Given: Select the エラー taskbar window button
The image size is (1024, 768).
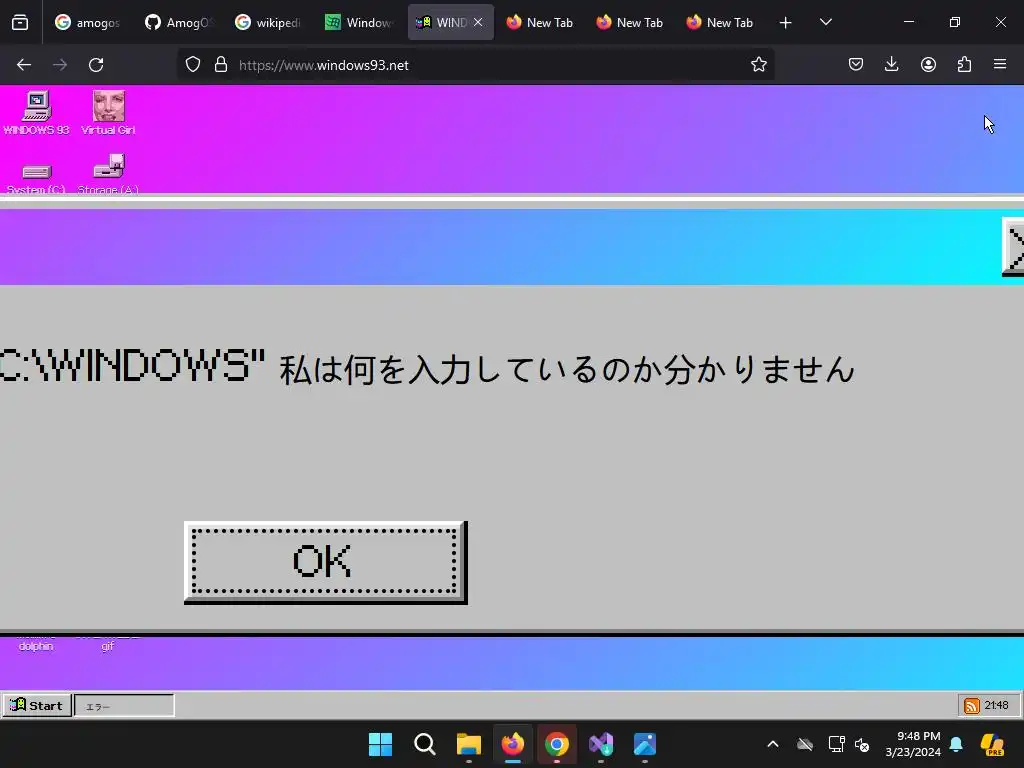Looking at the screenshot, I should coord(124,705).
